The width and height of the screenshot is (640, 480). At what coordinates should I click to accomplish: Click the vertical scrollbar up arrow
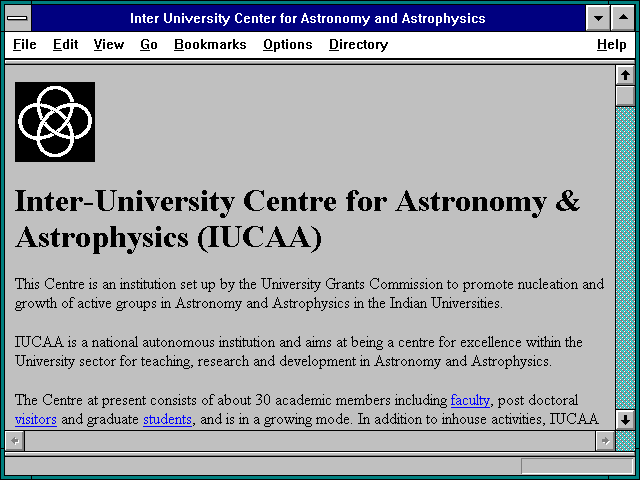click(625, 76)
